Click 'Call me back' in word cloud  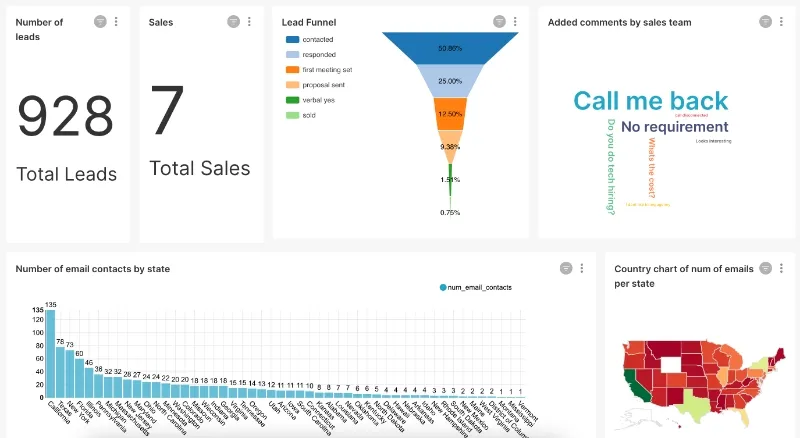click(x=650, y=100)
